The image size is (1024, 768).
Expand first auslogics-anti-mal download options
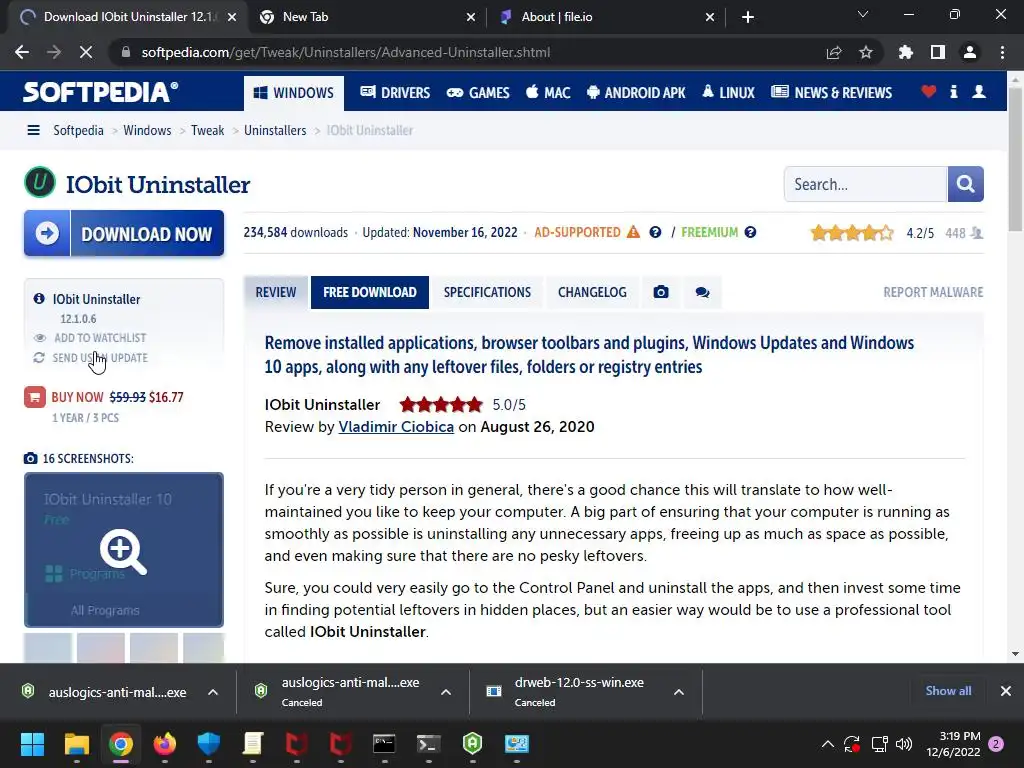[213, 692]
